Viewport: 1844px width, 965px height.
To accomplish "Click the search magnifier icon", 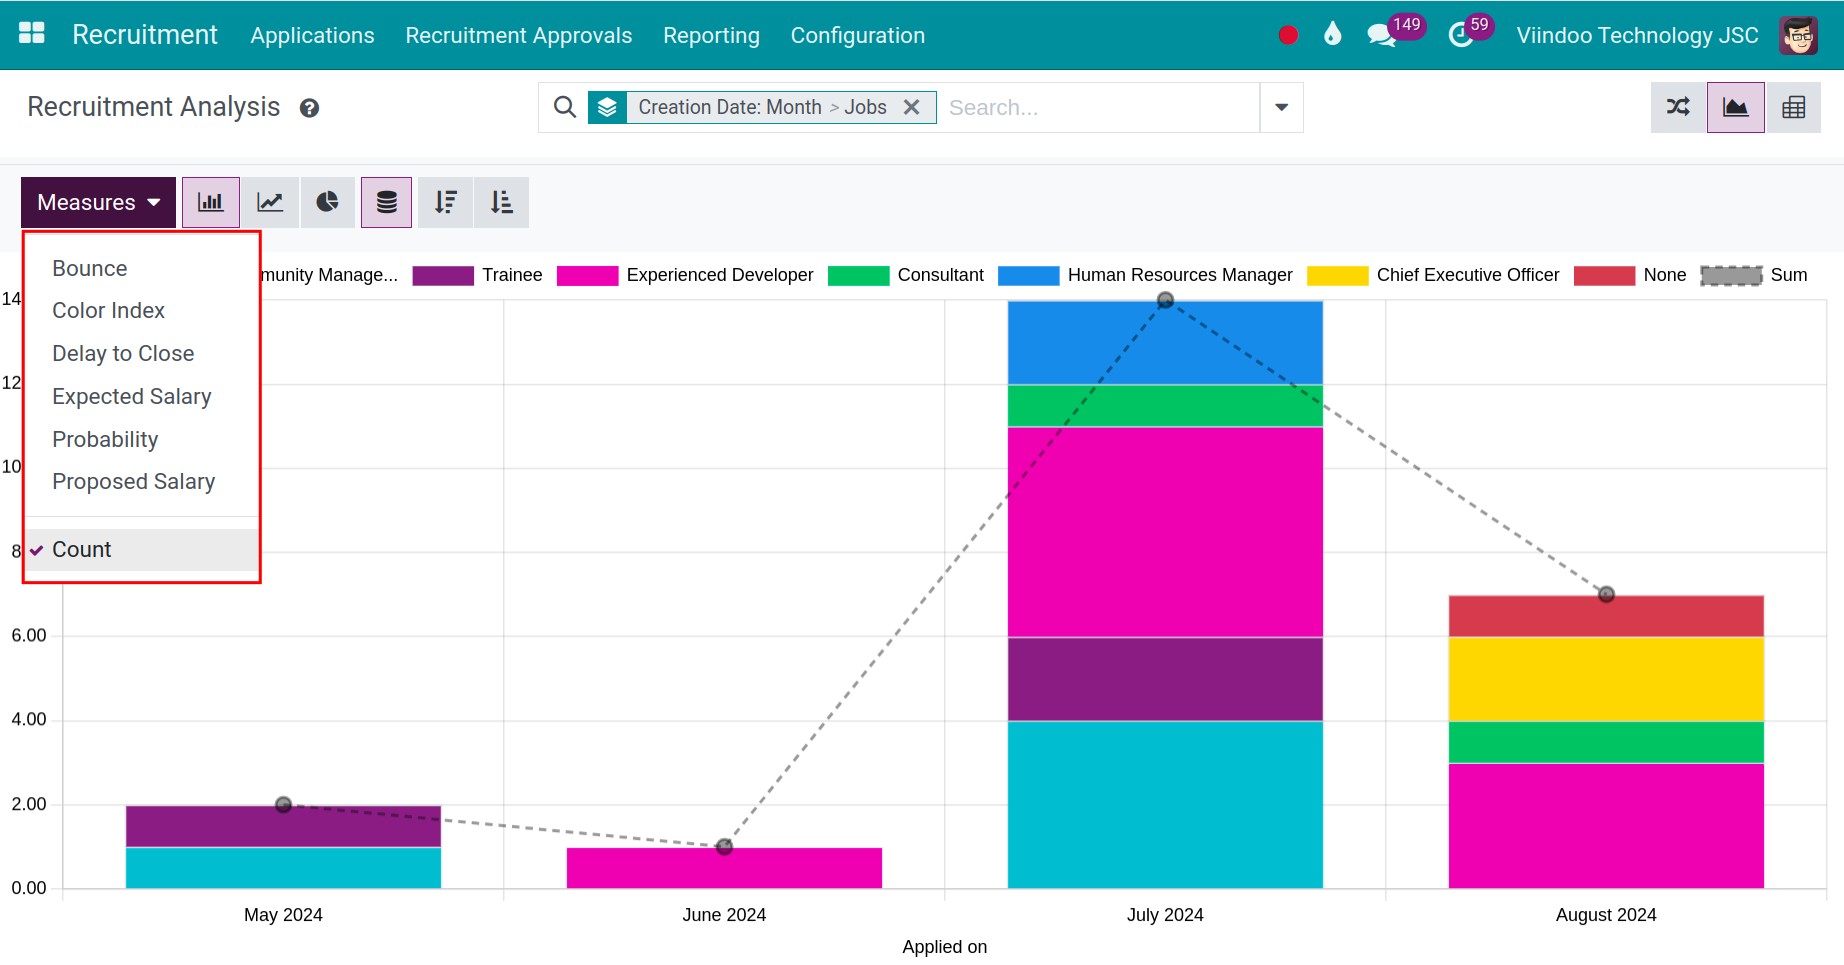I will 565,107.
